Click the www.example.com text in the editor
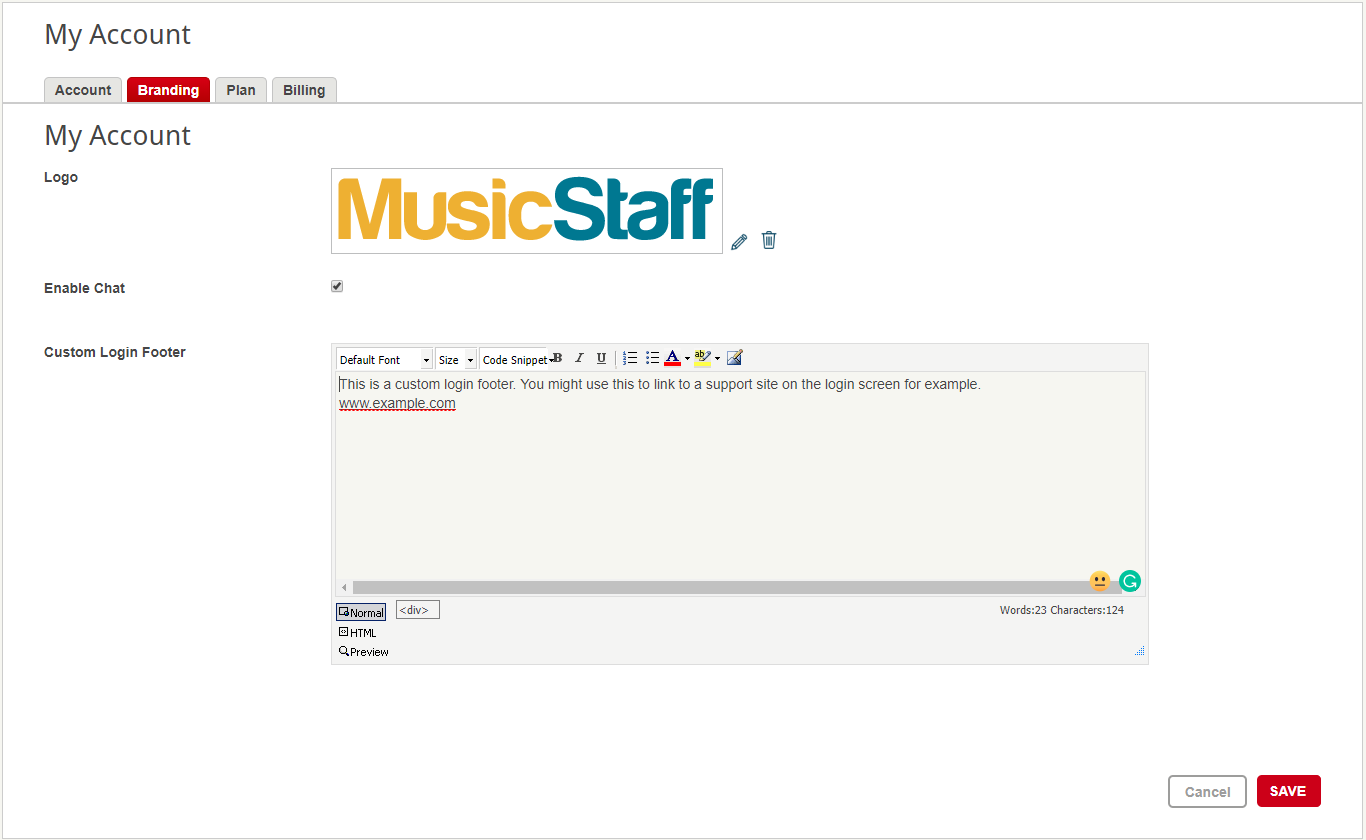The width and height of the screenshot is (1366, 840). [x=397, y=403]
